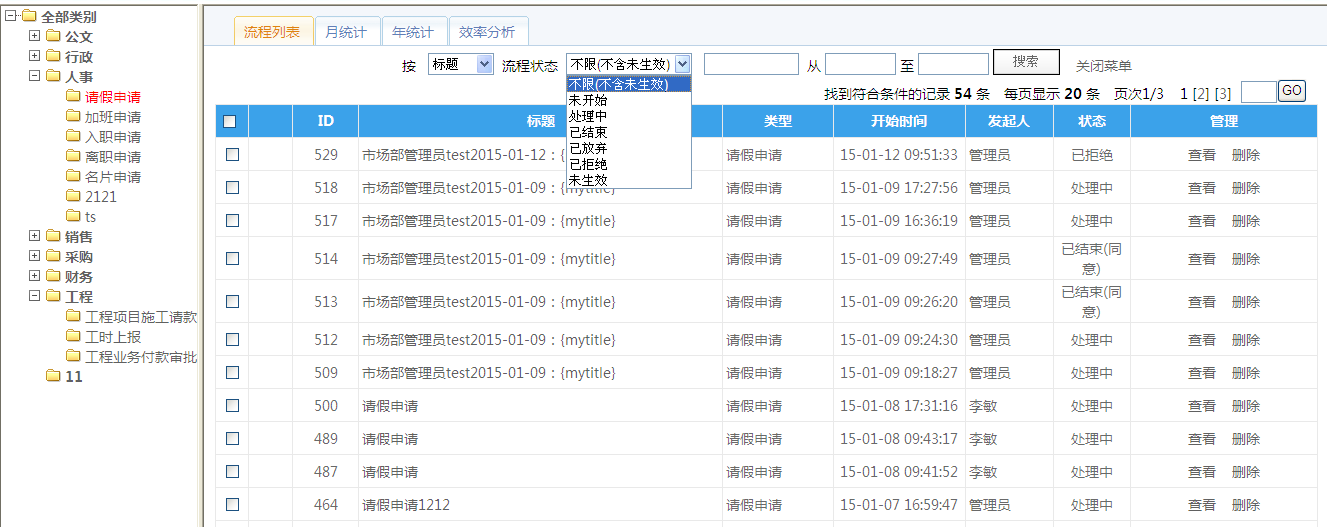Screen dimensions: 1327x527
Task: Collapse the 工程 tree node
Action: 34,296
